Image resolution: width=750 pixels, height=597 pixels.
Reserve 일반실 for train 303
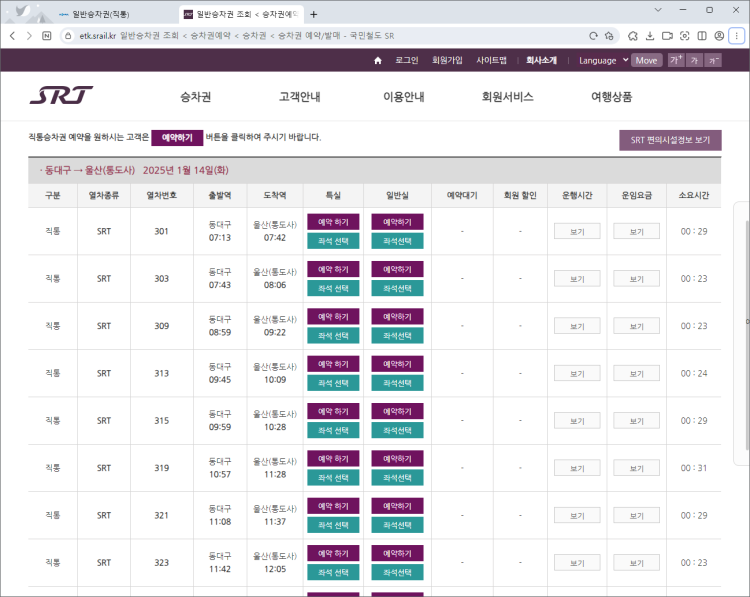(397, 269)
